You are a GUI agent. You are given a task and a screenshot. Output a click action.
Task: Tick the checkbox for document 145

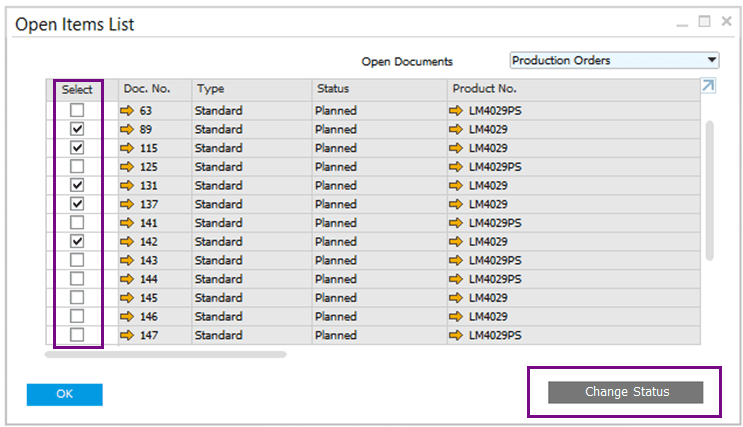tap(77, 298)
